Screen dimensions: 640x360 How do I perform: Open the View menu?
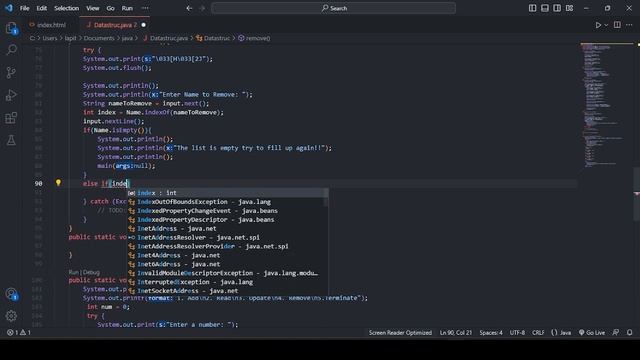(x=93, y=8)
